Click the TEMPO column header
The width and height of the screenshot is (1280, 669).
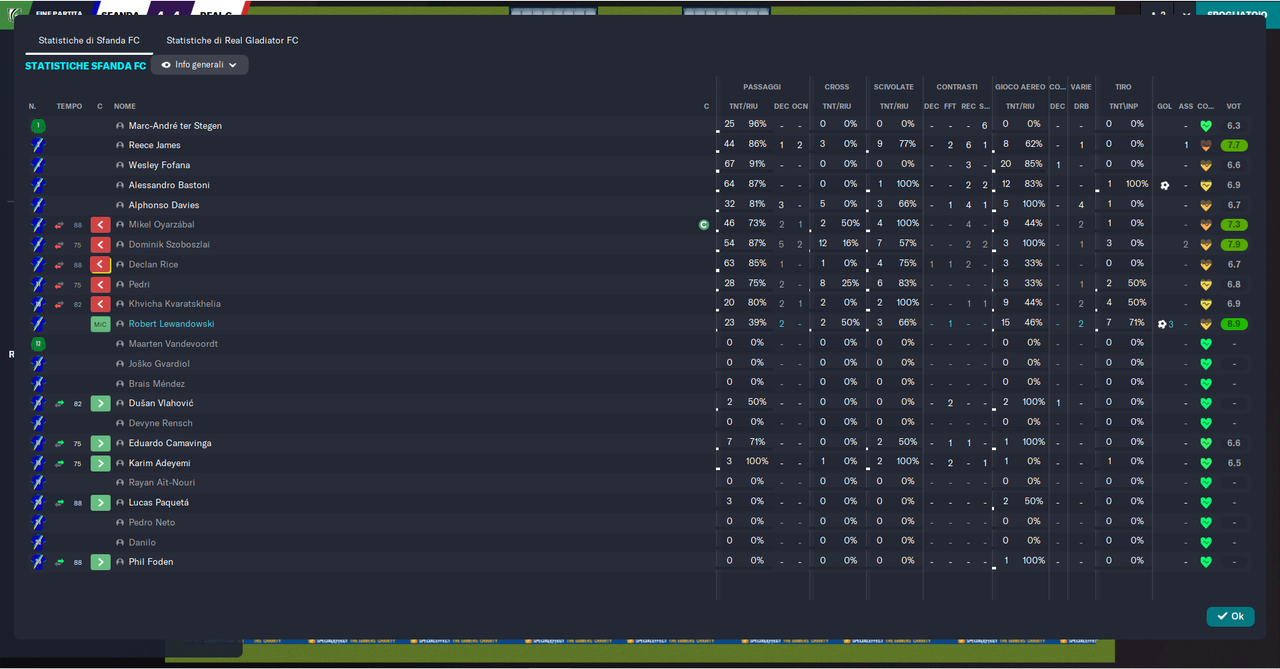click(70, 106)
